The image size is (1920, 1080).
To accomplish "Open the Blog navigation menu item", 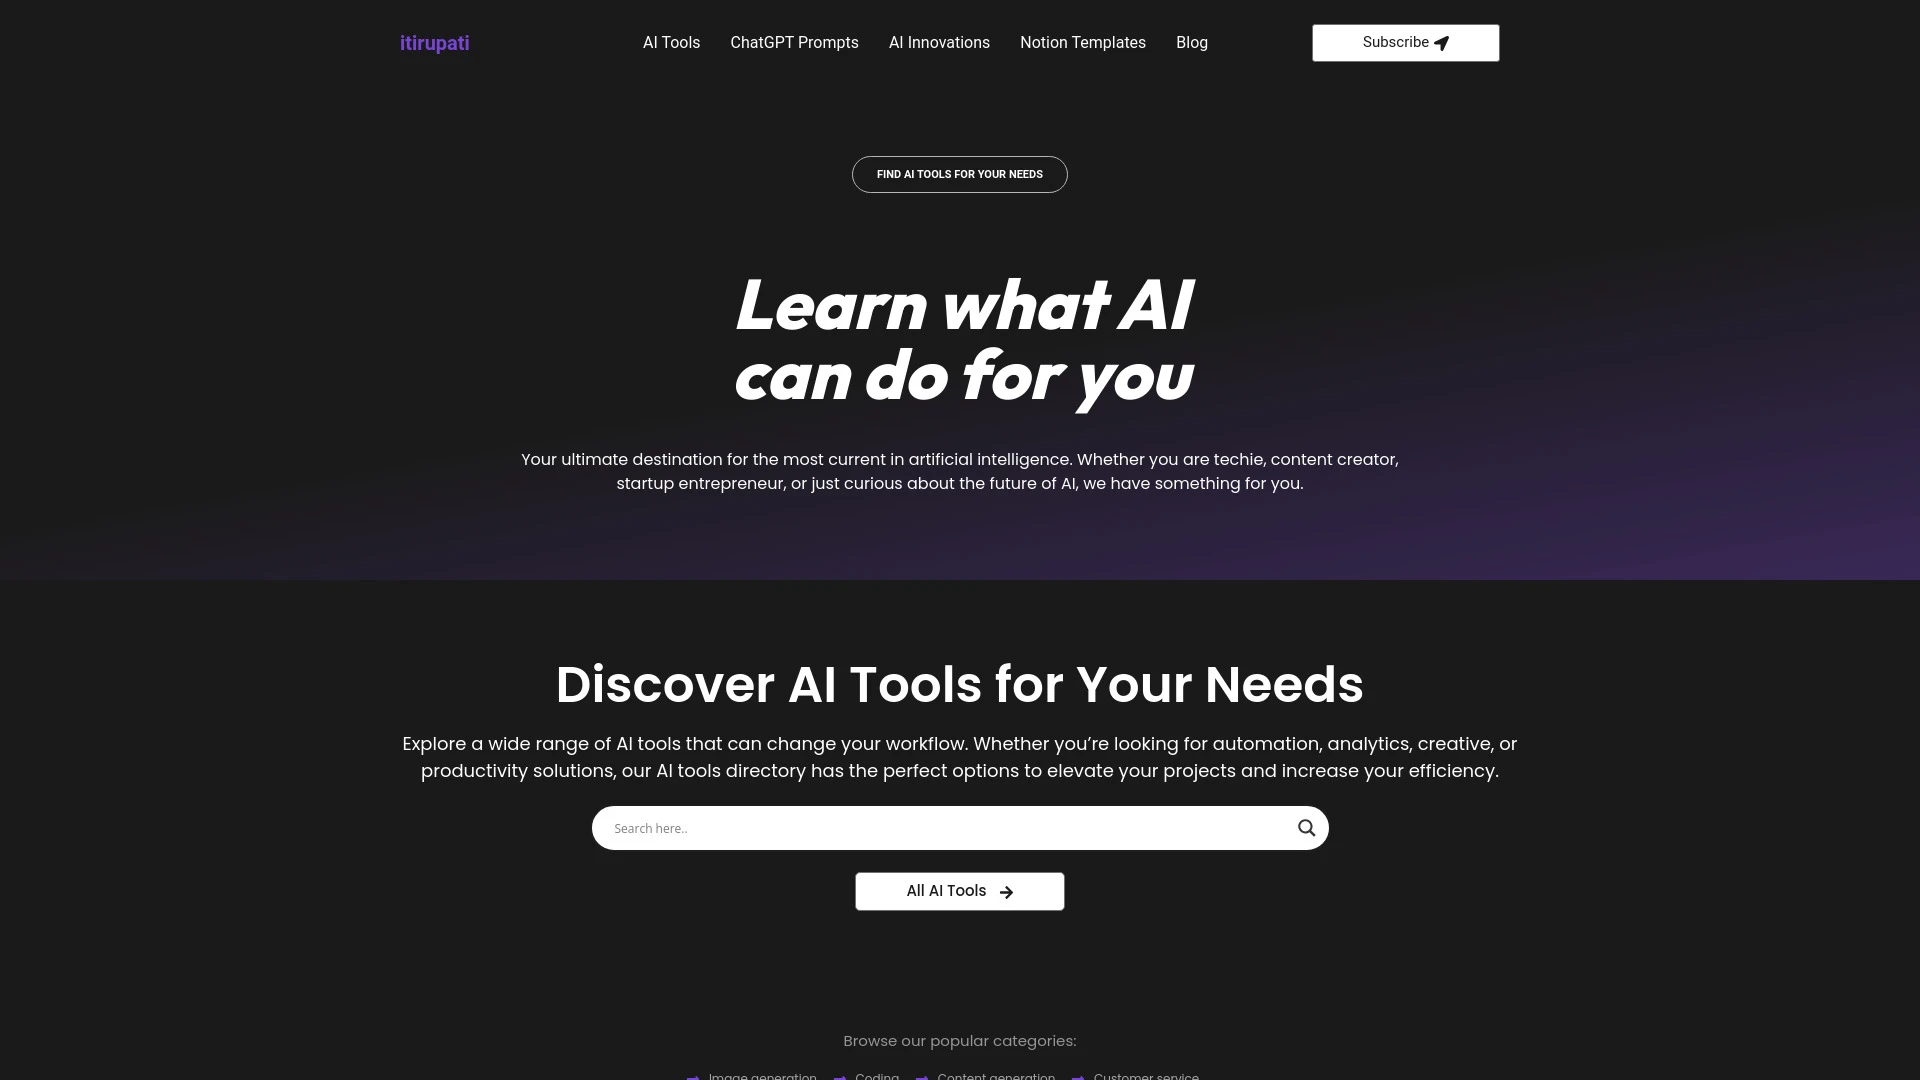I will (x=1192, y=42).
